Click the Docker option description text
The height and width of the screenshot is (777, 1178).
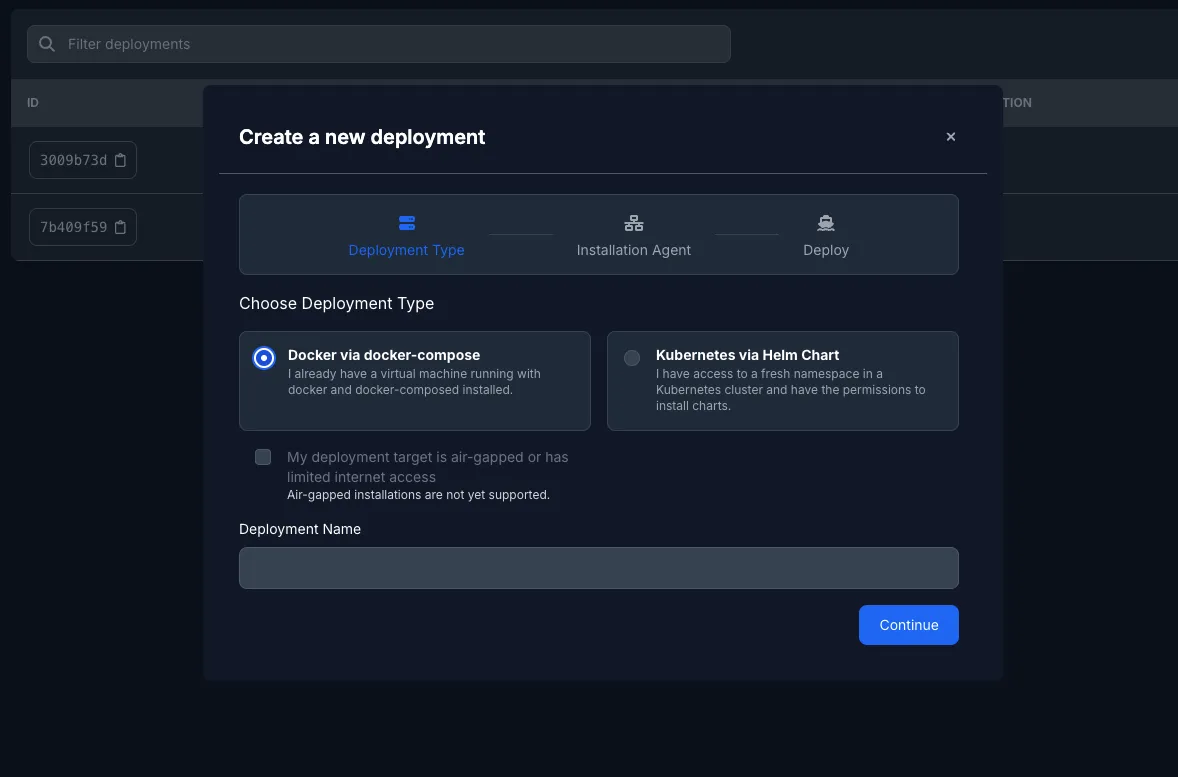tap(414, 382)
